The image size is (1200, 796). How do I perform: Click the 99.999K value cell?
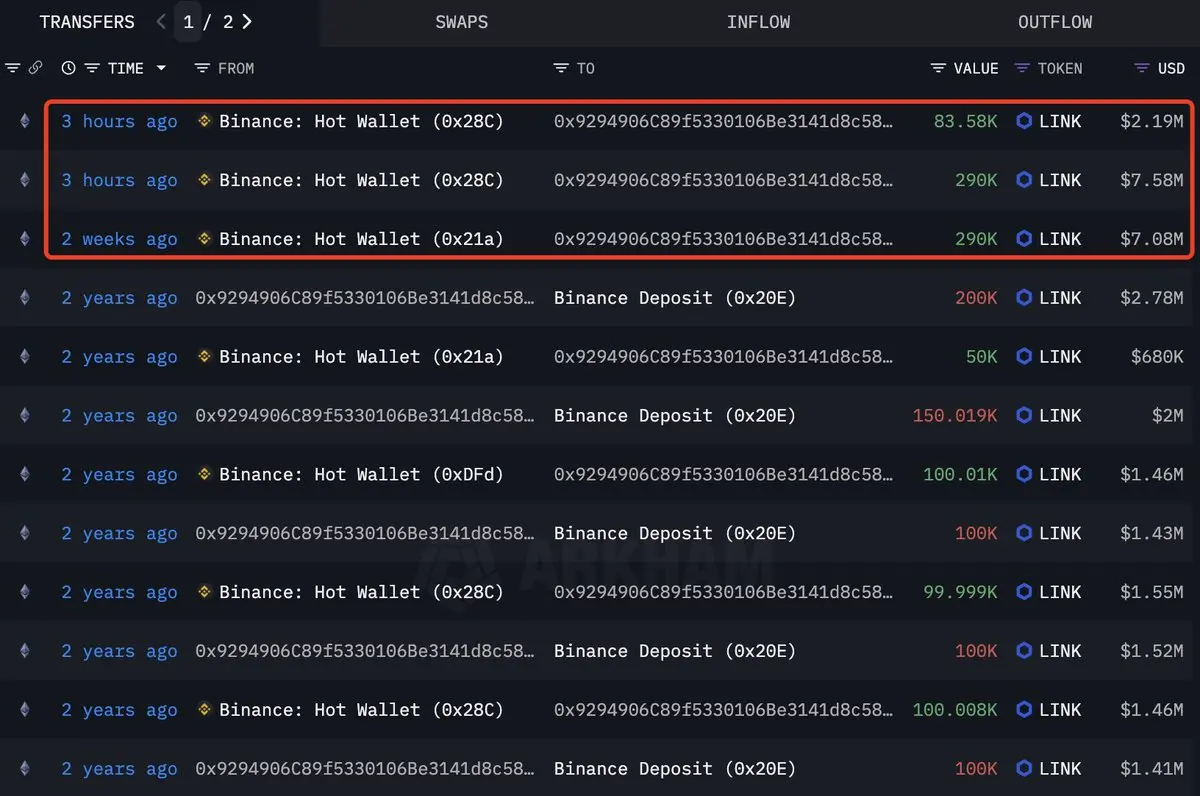tap(960, 592)
